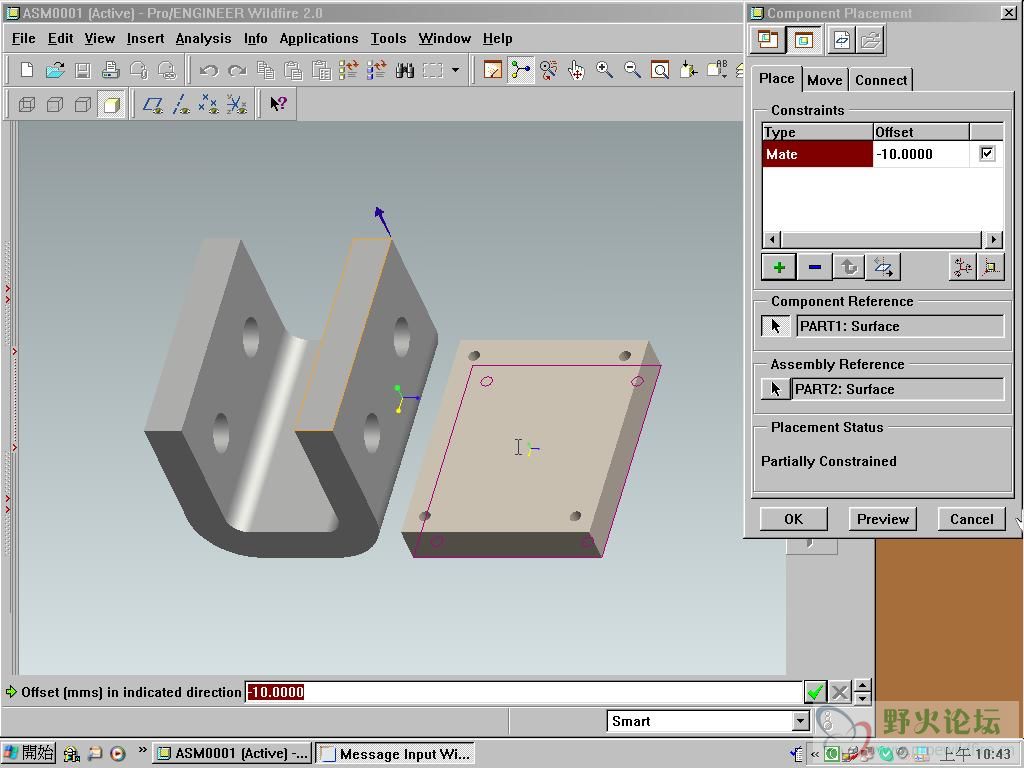Uncheck the Mate constraint enabled checkbox

tap(987, 153)
